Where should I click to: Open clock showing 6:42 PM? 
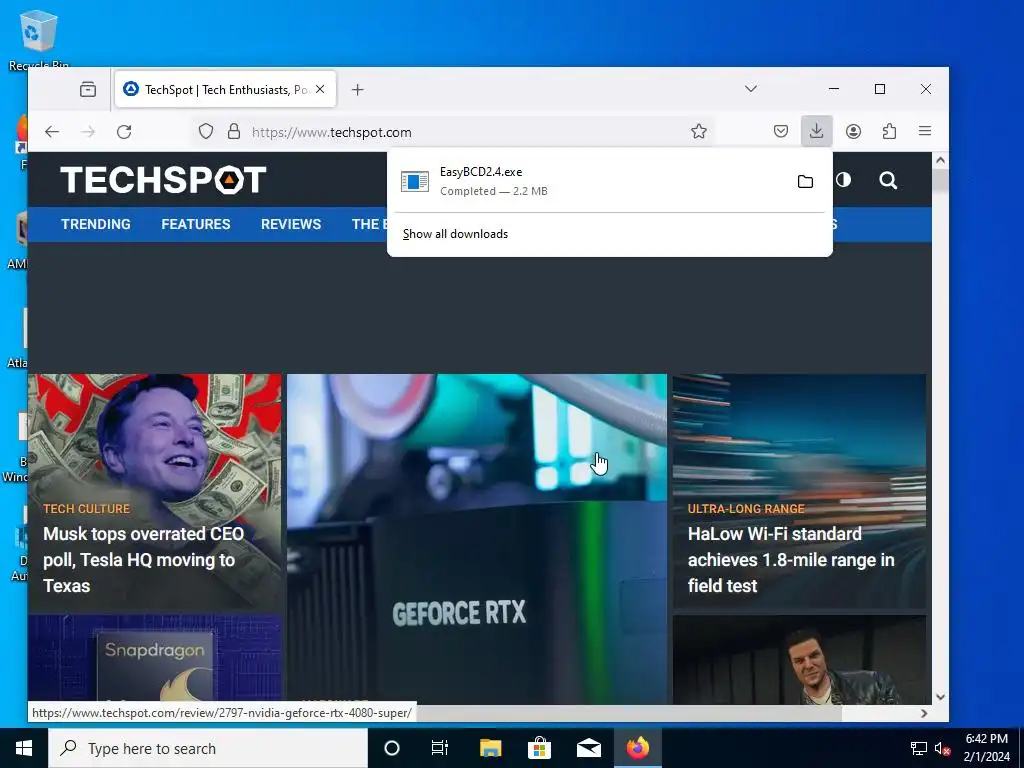[986, 748]
